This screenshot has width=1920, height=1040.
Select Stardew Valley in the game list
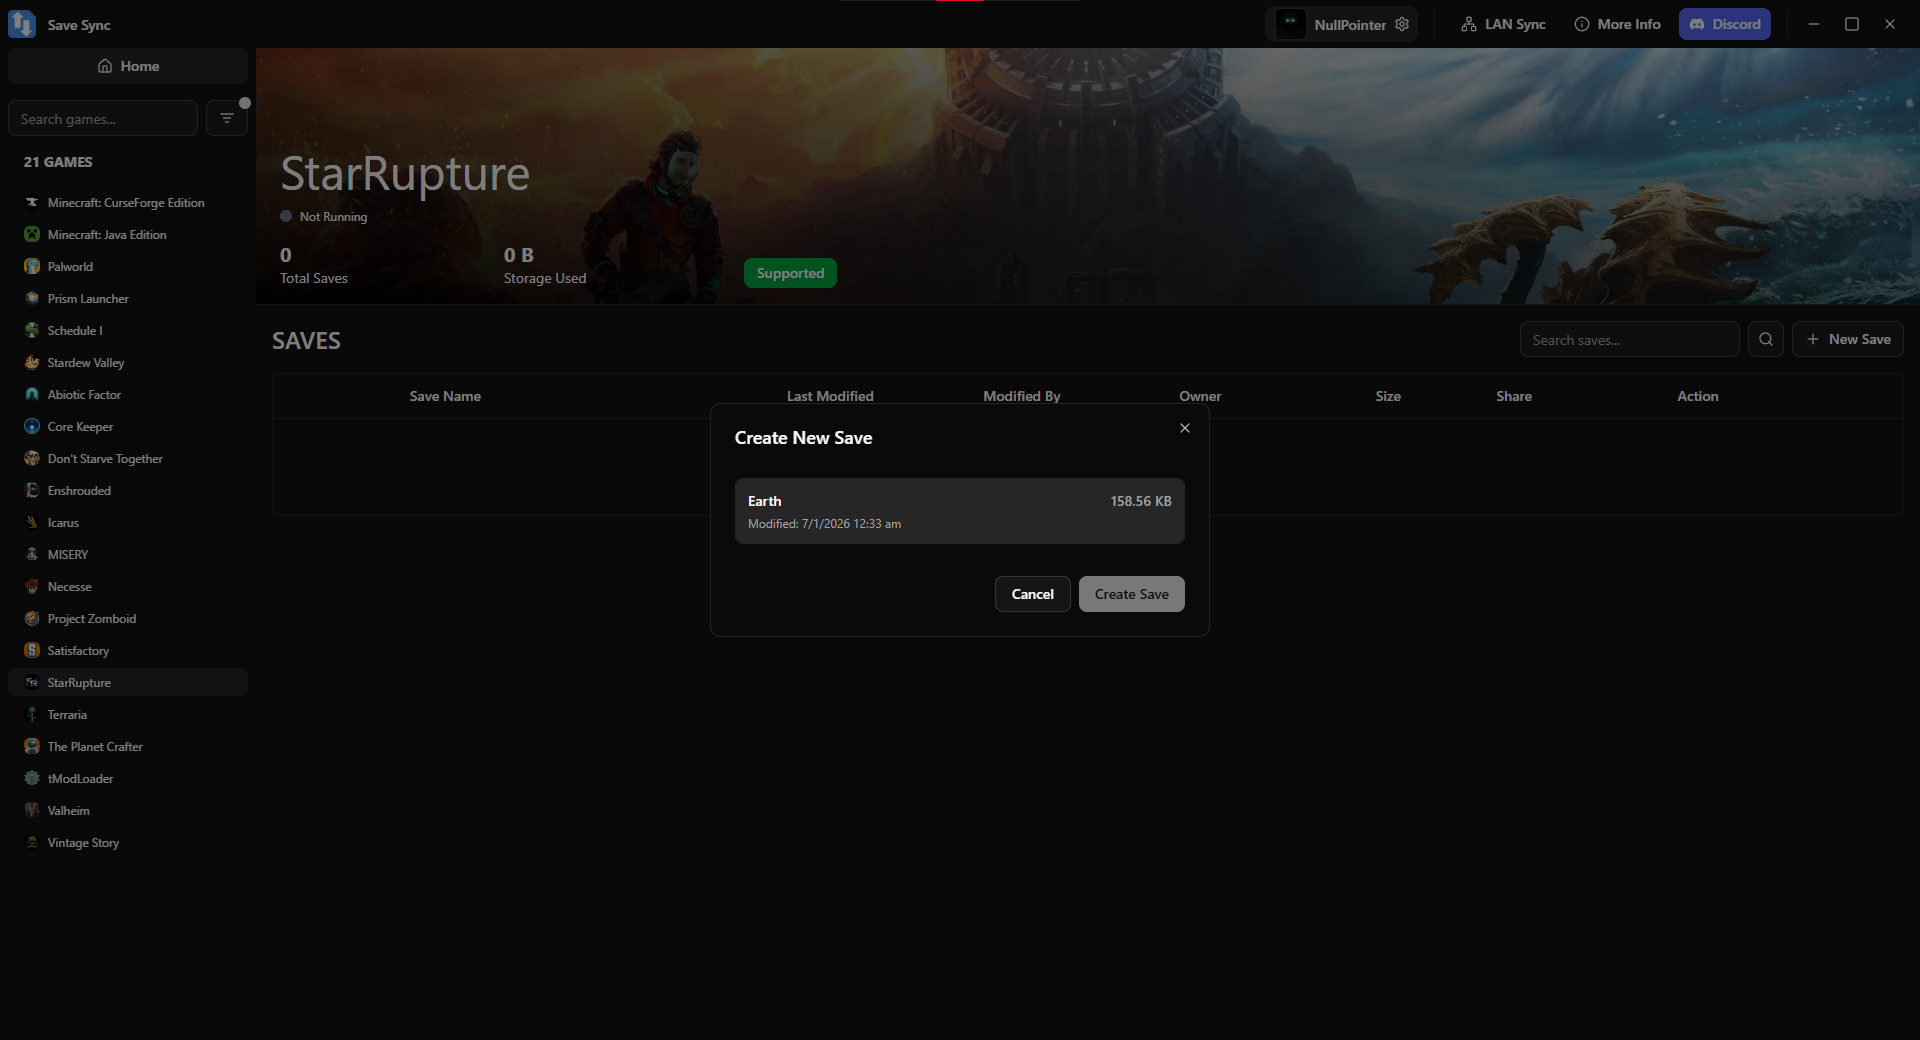coord(128,362)
